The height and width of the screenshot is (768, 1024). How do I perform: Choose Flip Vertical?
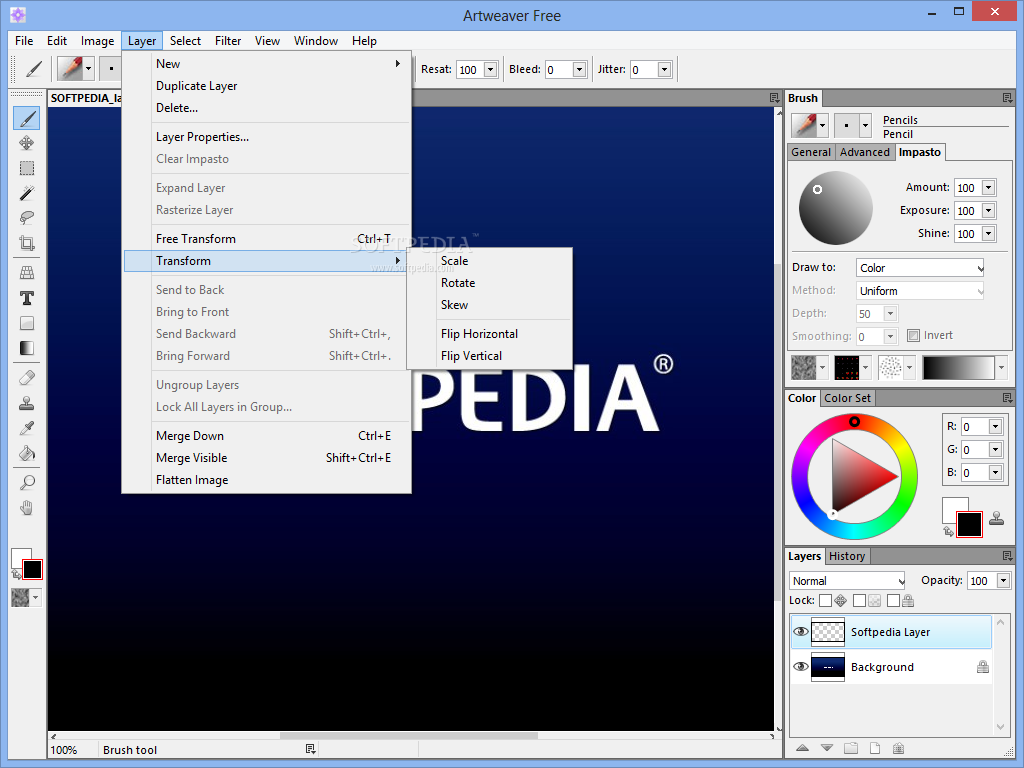pyautogui.click(x=472, y=356)
